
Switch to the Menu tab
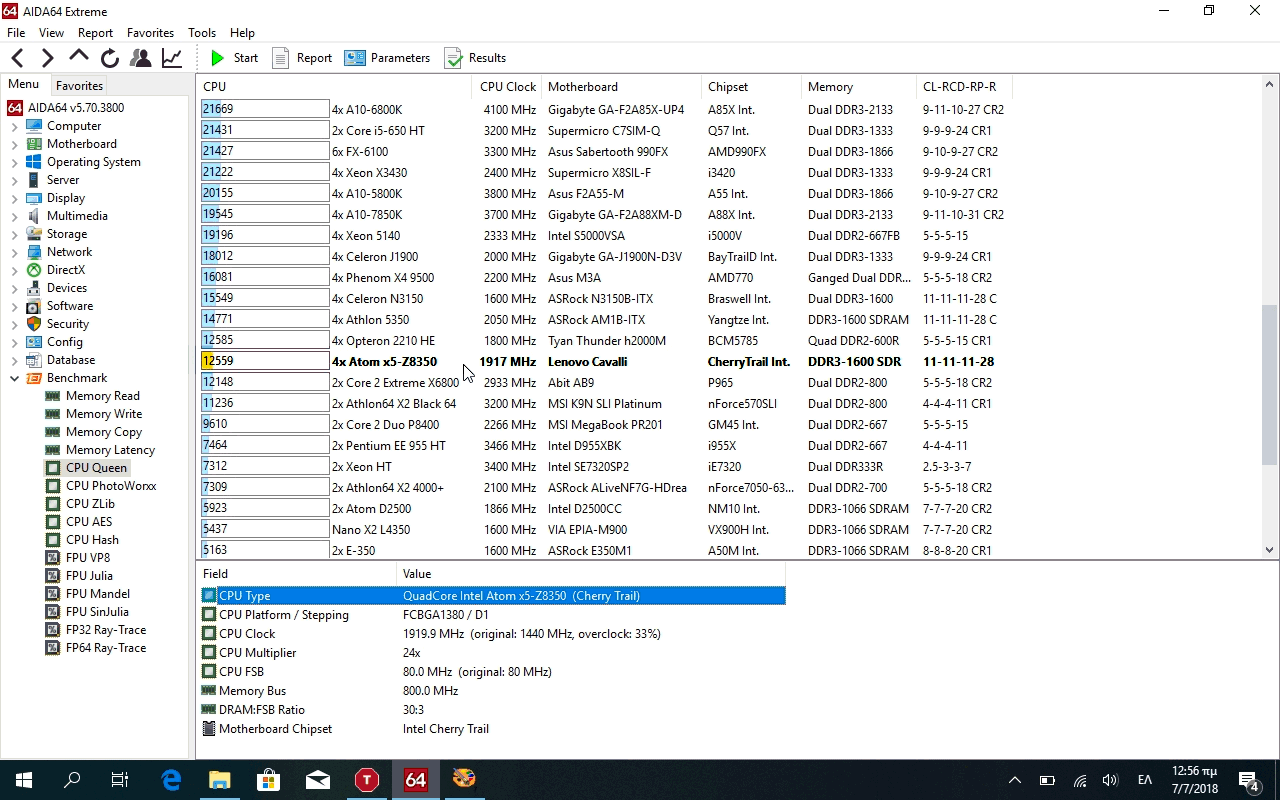pyautogui.click(x=24, y=85)
